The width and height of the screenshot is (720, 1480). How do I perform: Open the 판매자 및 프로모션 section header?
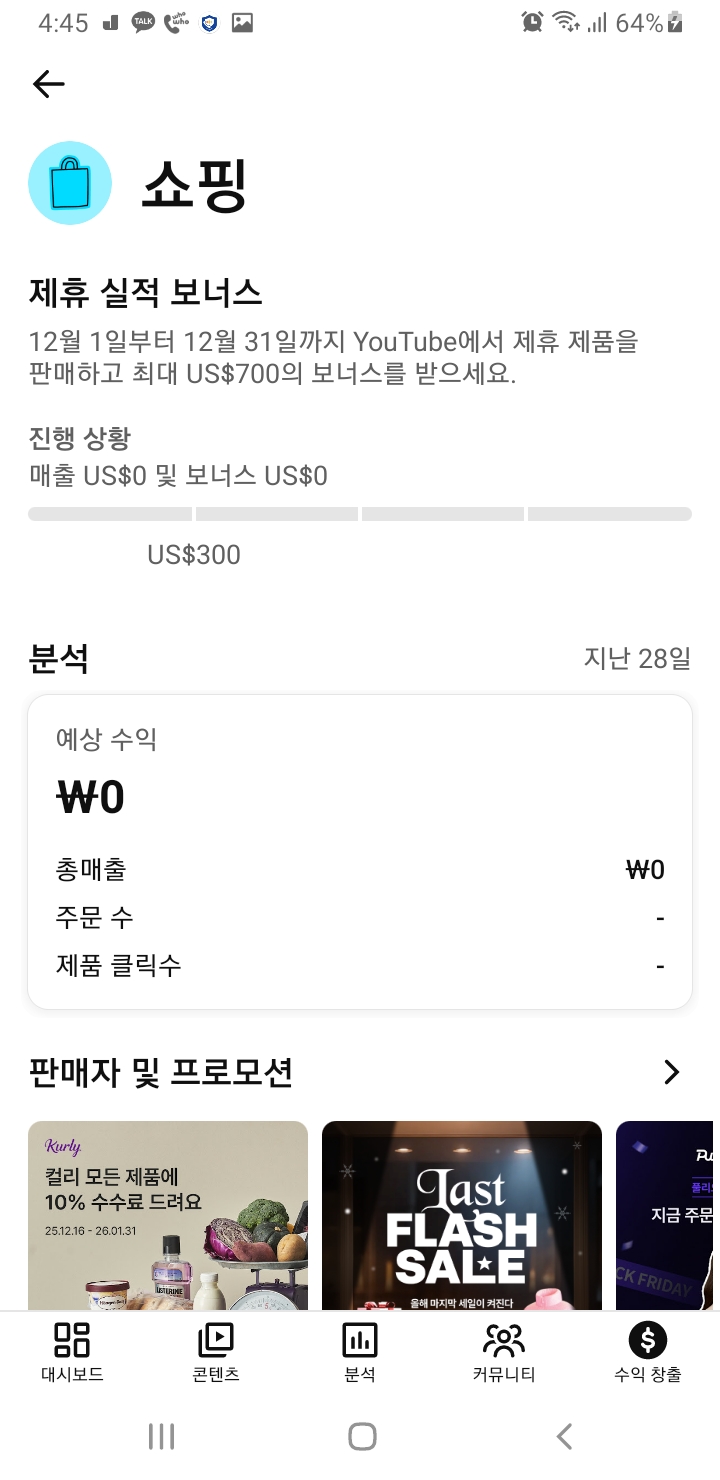[x=160, y=1073]
